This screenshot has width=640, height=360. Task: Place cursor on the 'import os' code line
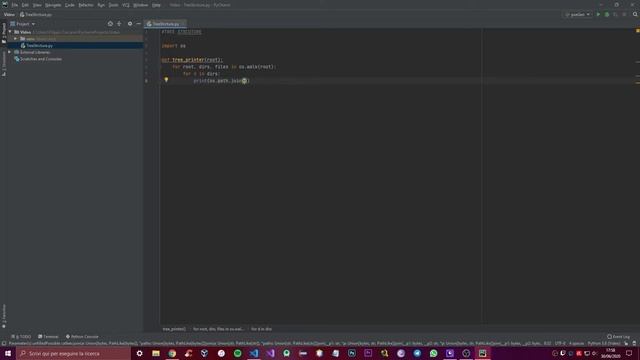(174, 46)
